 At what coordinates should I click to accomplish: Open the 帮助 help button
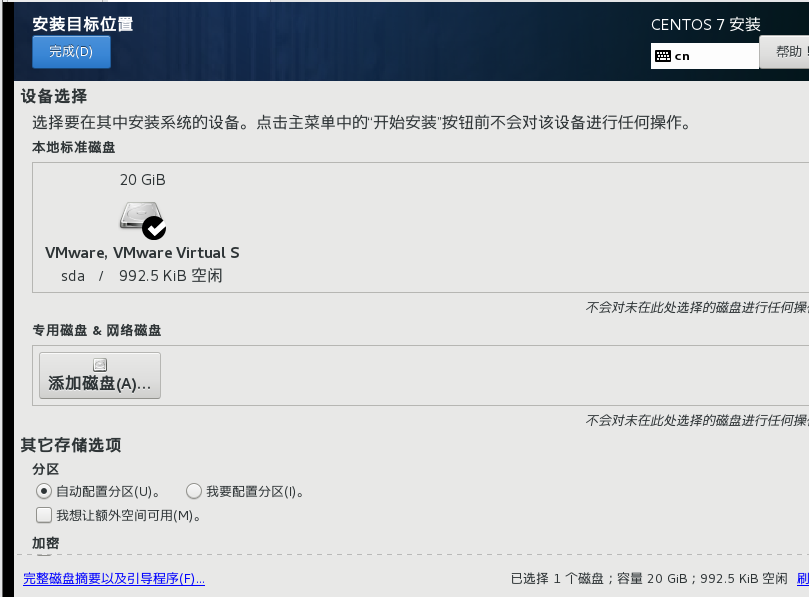786,52
